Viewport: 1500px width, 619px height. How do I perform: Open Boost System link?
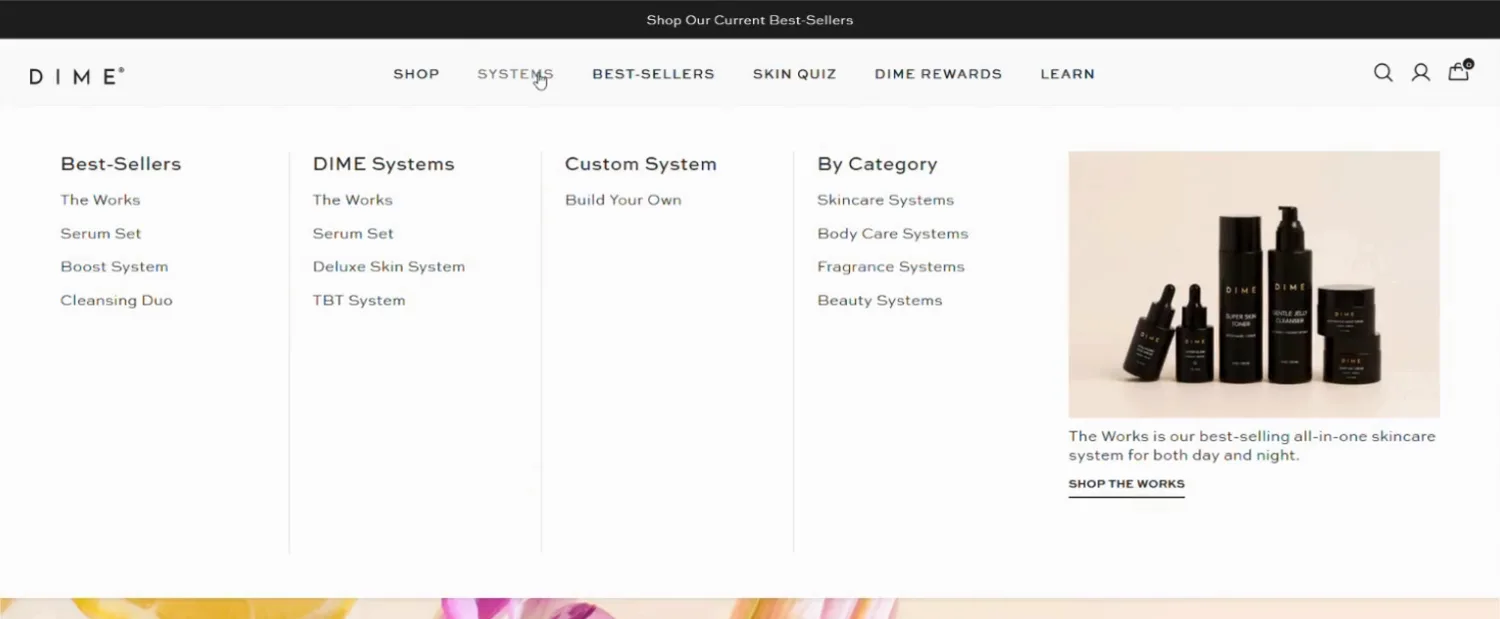pos(114,267)
